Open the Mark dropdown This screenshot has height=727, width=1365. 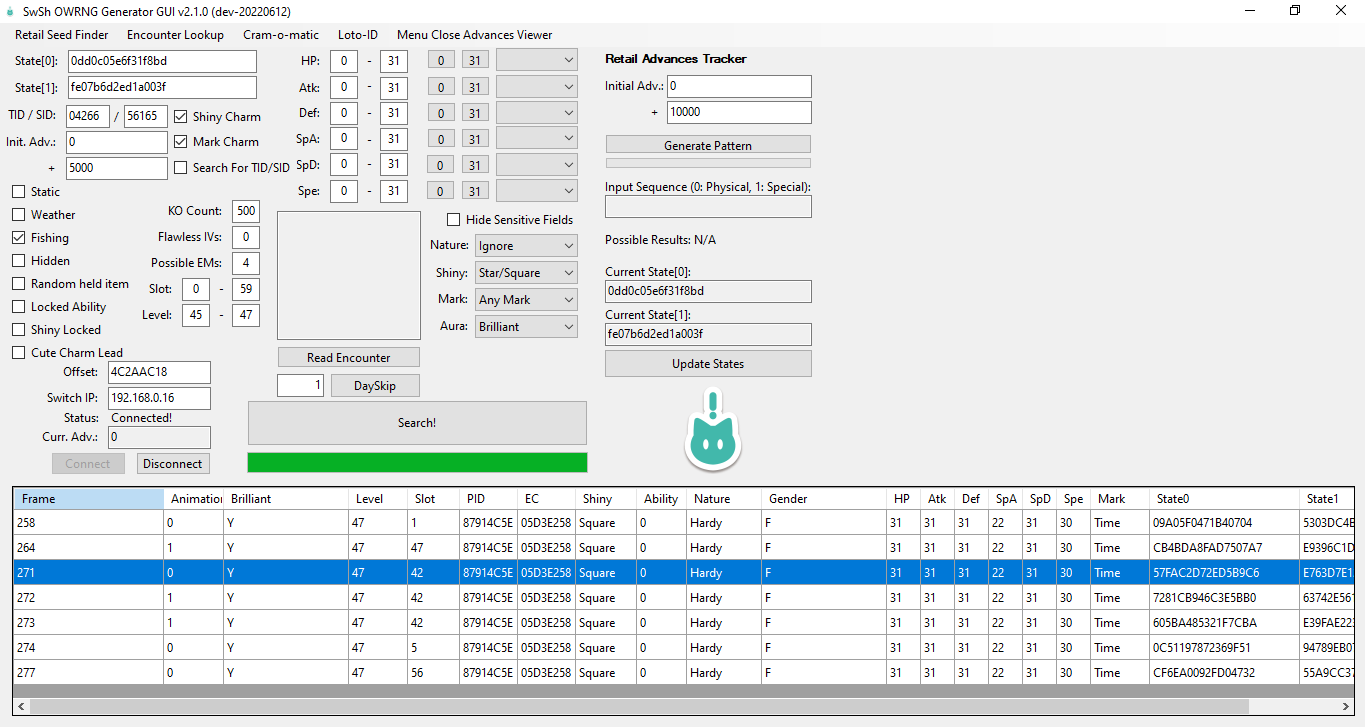tap(526, 299)
